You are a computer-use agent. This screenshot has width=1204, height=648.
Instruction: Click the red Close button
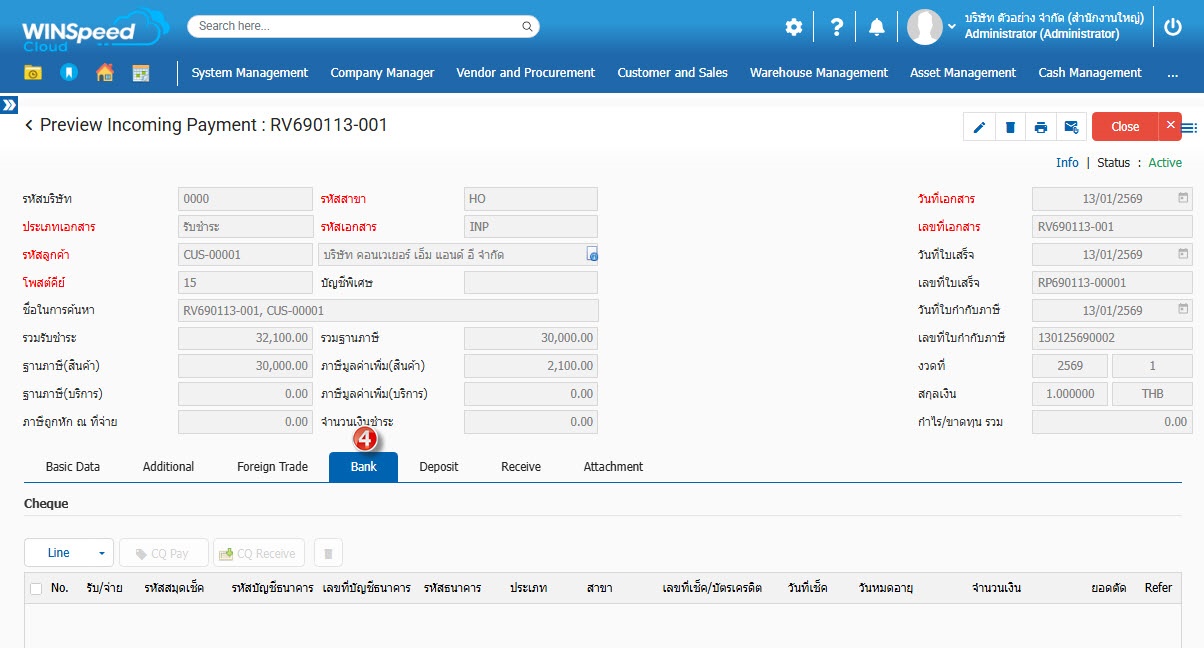click(x=1125, y=127)
